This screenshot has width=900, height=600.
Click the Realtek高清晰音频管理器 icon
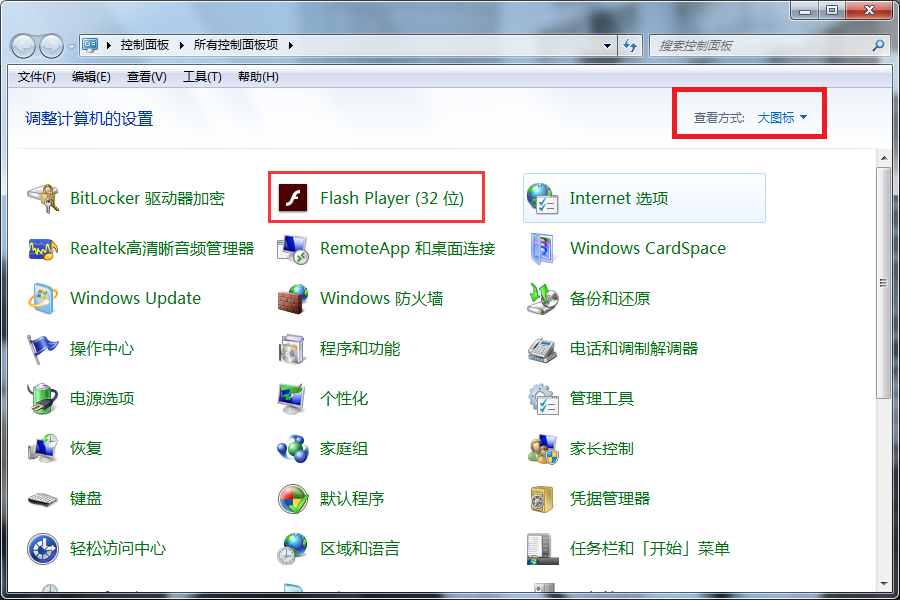pyautogui.click(x=43, y=248)
